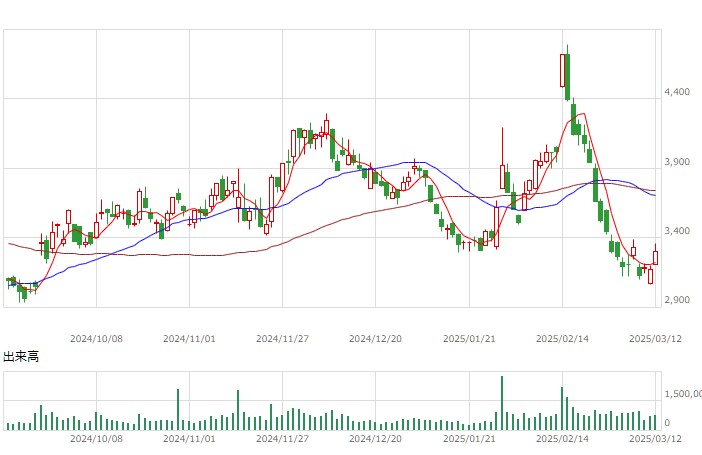Click the last candlestick on the chart
The height and width of the screenshot is (455, 702).
[x=655, y=255]
